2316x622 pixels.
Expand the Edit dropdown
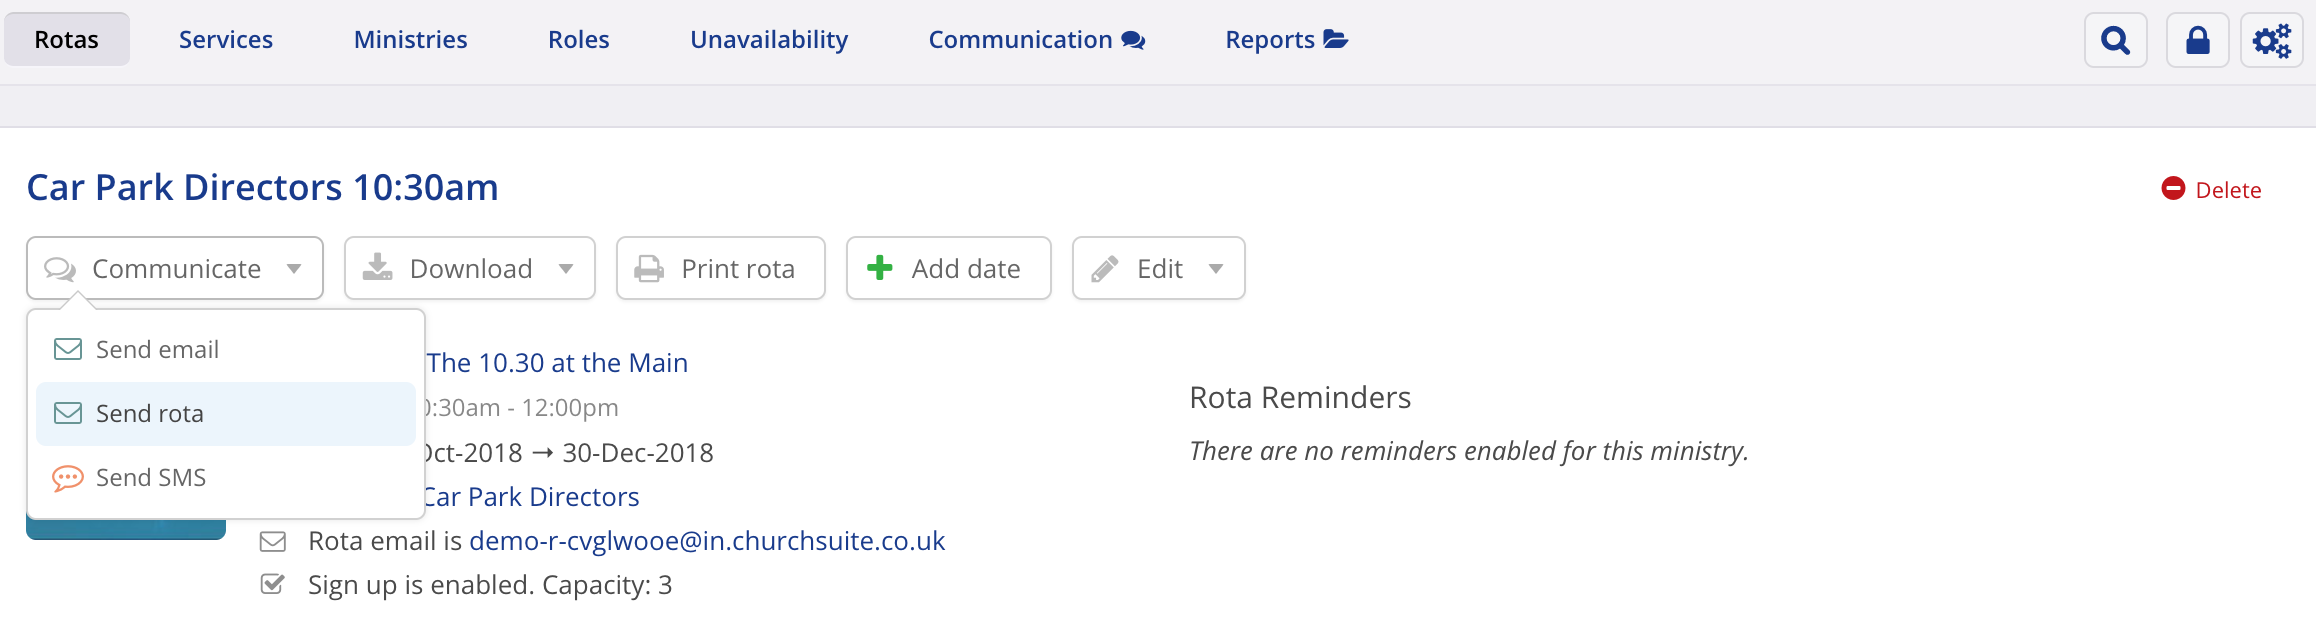[1158, 268]
